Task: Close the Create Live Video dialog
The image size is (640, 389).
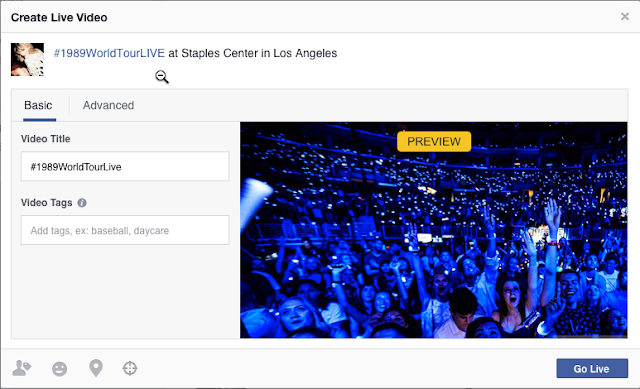Action: coord(624,16)
